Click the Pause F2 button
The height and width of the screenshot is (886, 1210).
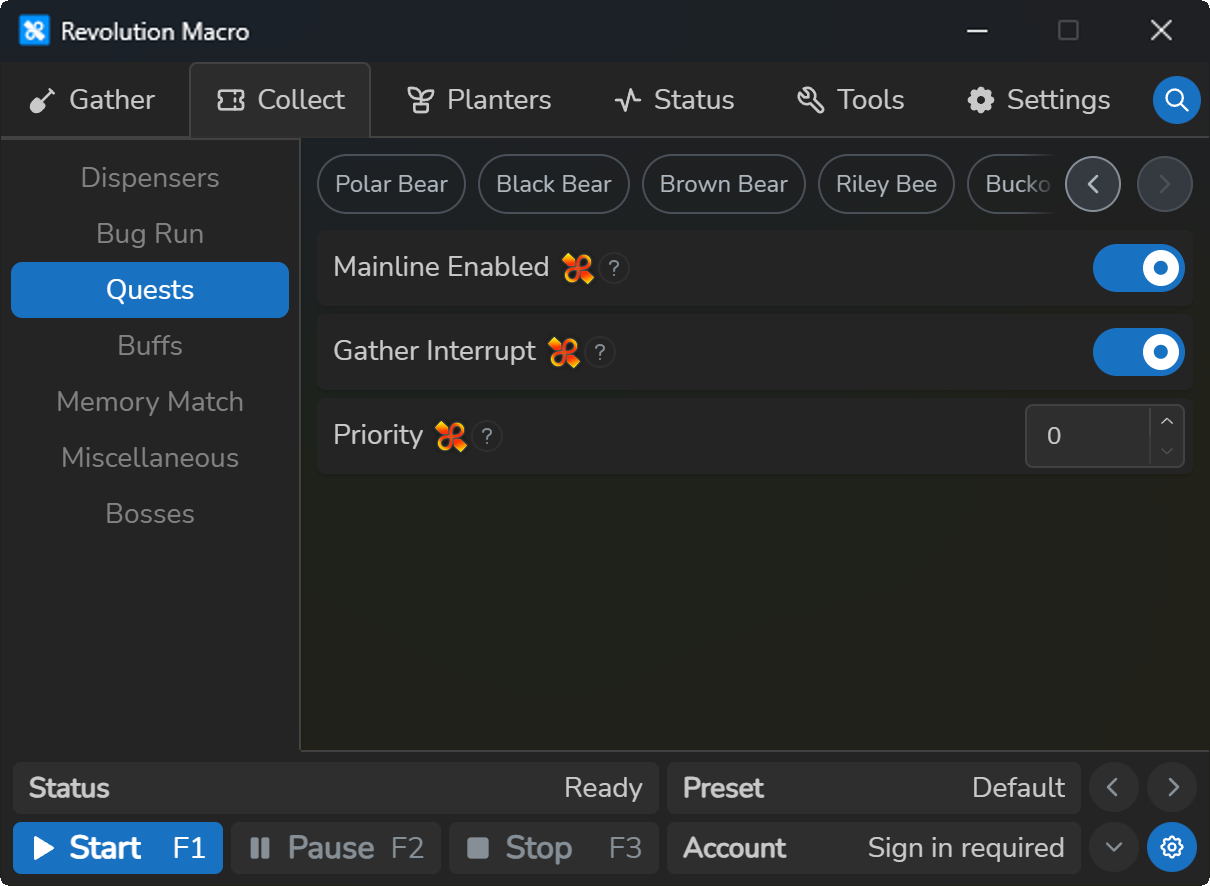[336, 848]
